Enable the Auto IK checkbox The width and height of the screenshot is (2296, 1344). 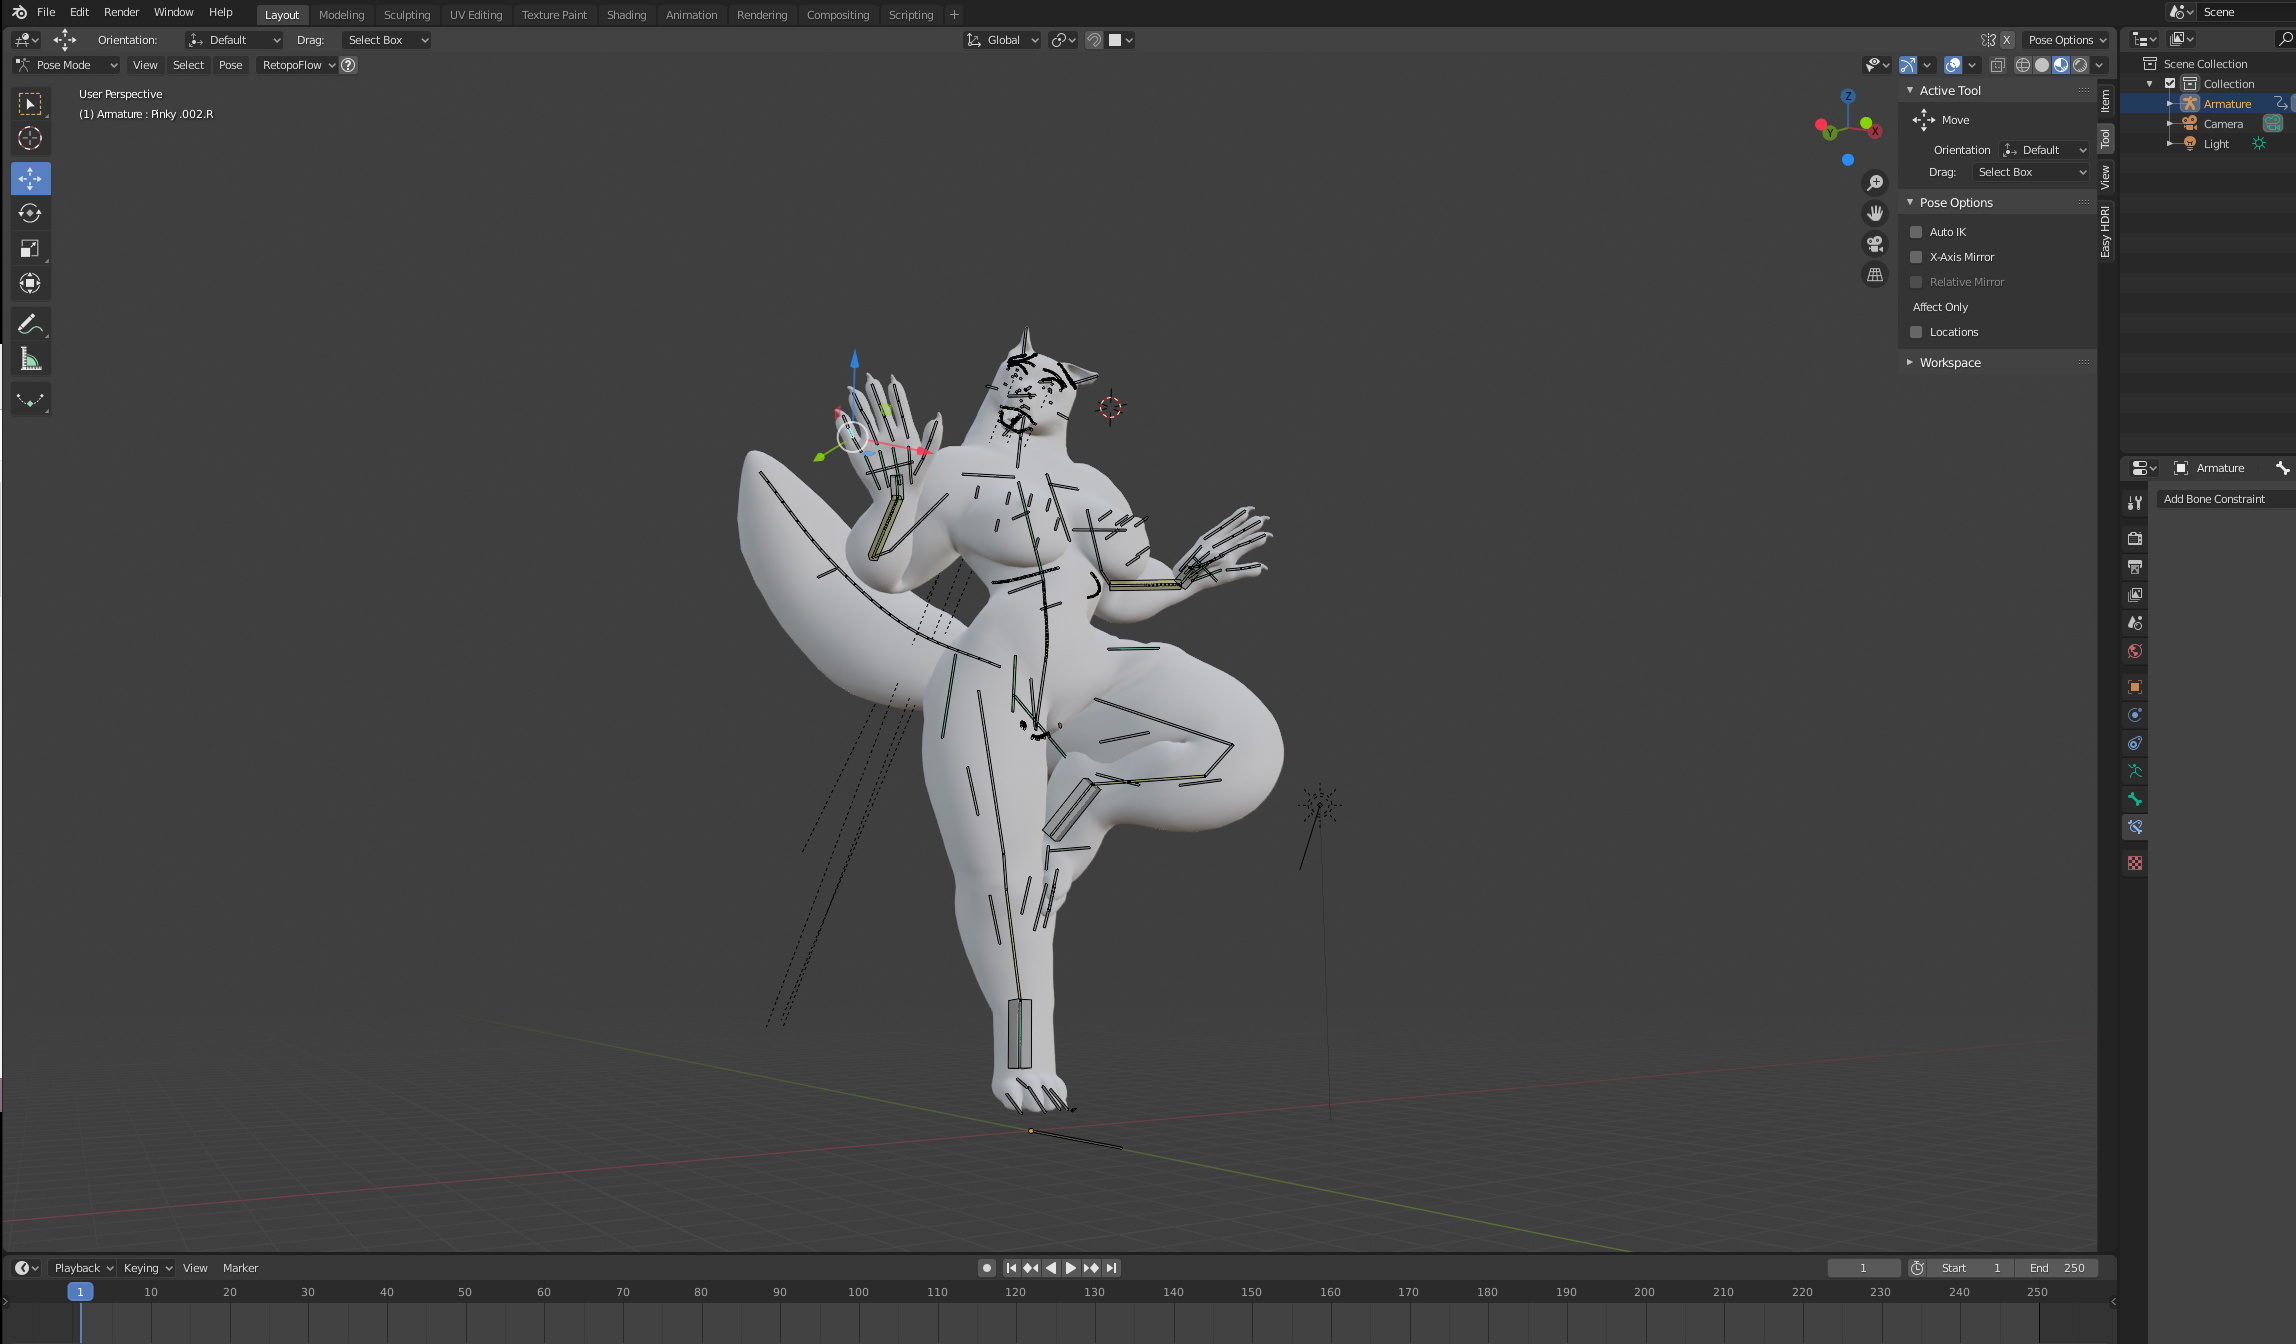[1916, 232]
